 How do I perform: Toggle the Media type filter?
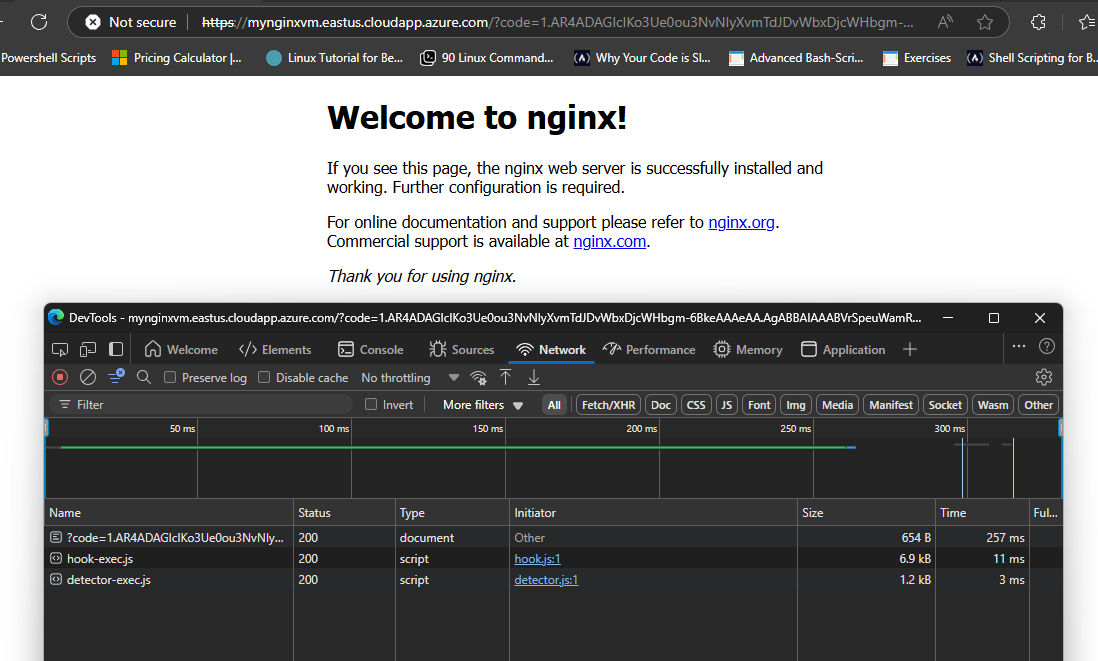point(838,405)
